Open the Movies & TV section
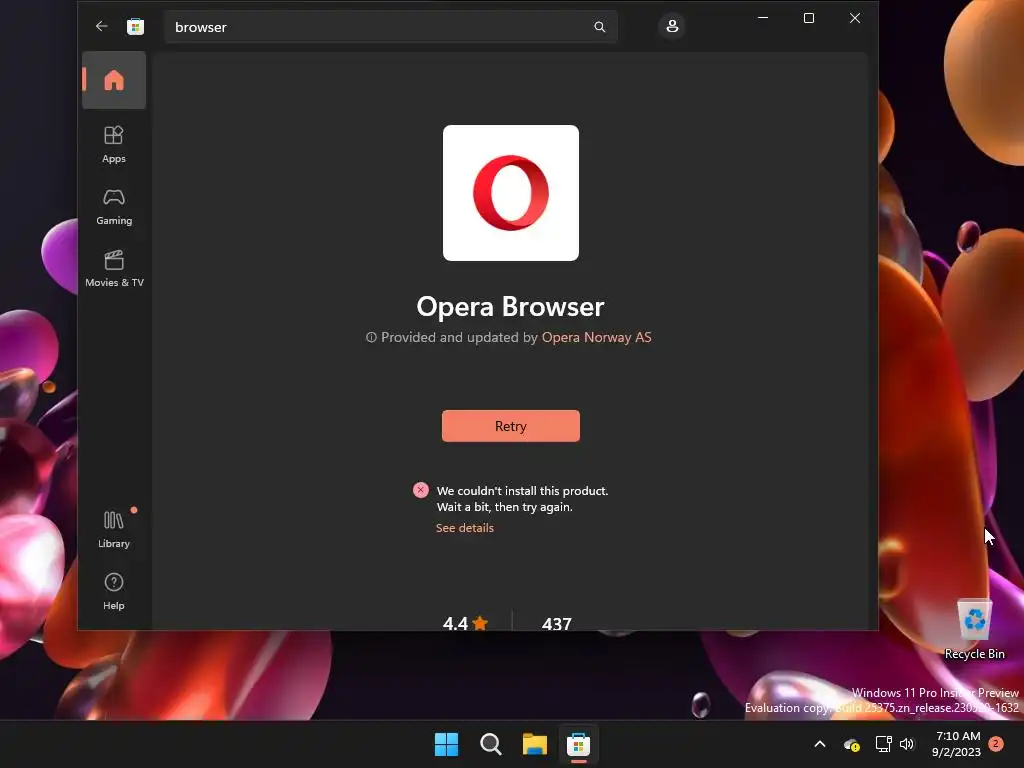The height and width of the screenshot is (768, 1024). click(x=114, y=268)
